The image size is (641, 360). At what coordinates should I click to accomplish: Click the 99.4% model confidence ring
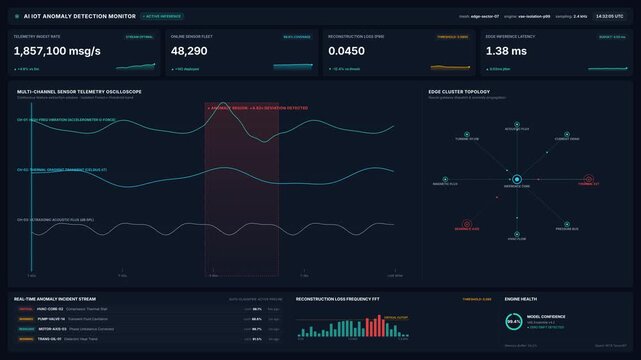(513, 322)
